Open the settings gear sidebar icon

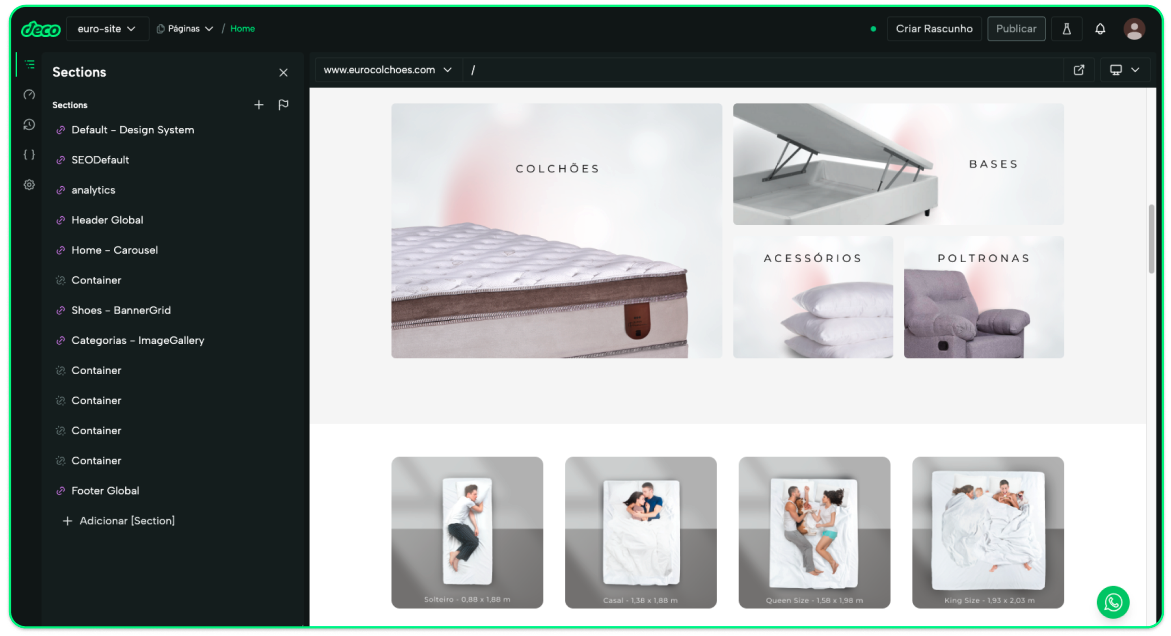[29, 184]
